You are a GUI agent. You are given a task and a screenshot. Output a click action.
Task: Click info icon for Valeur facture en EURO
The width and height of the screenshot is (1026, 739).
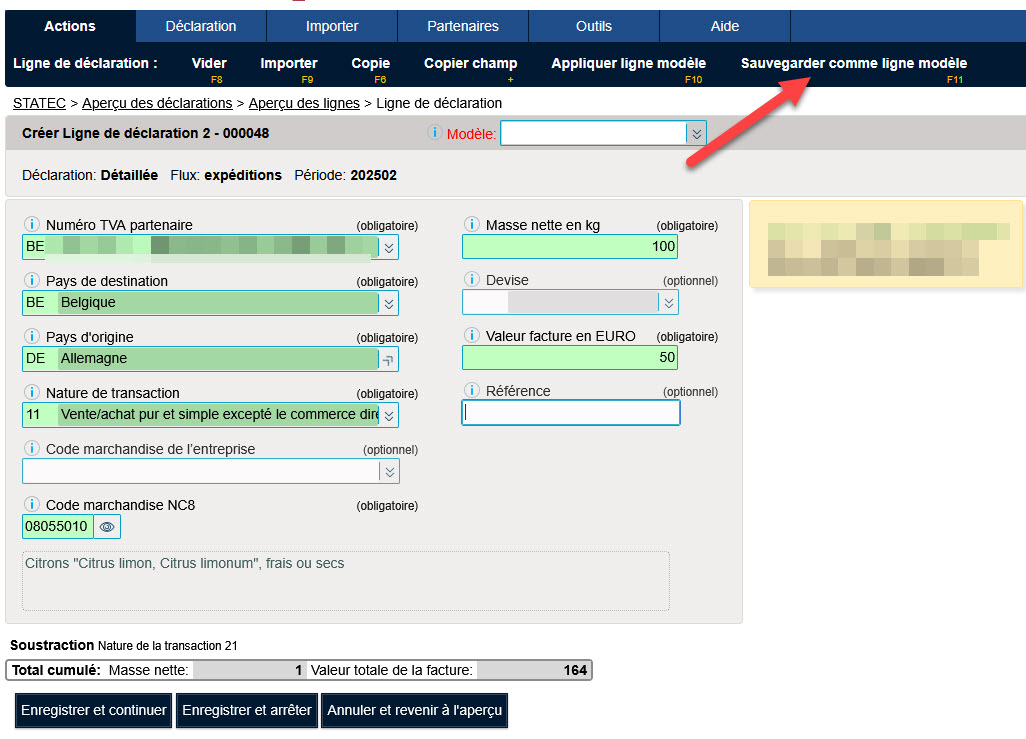point(471,335)
